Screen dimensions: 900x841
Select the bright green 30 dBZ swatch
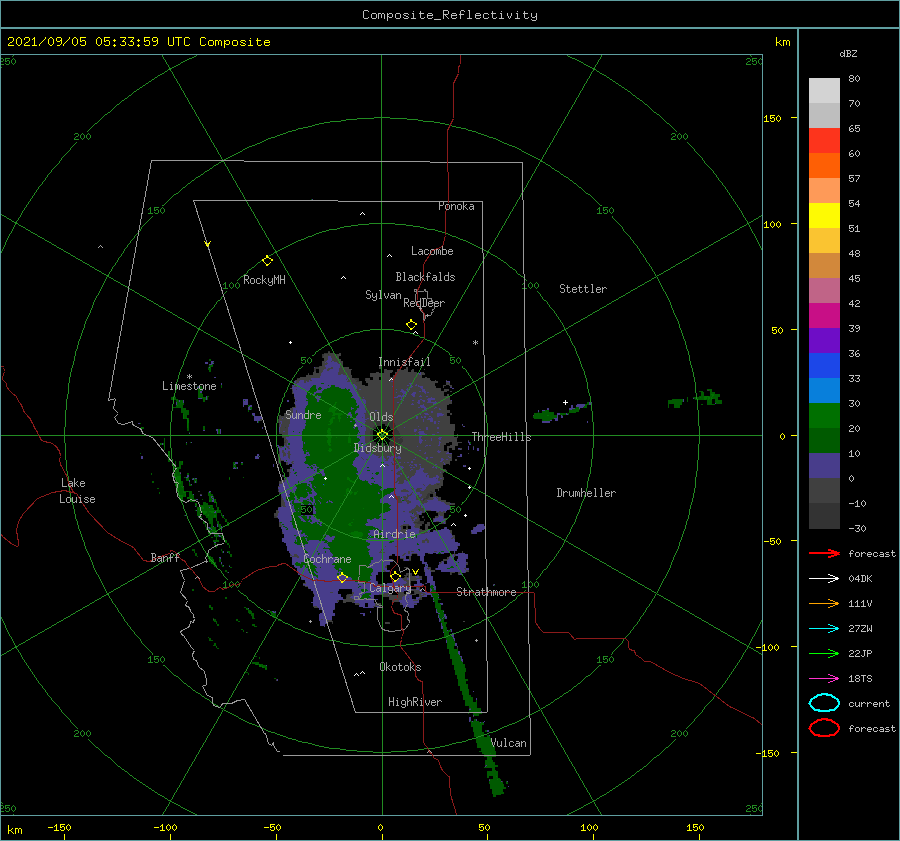(824, 415)
